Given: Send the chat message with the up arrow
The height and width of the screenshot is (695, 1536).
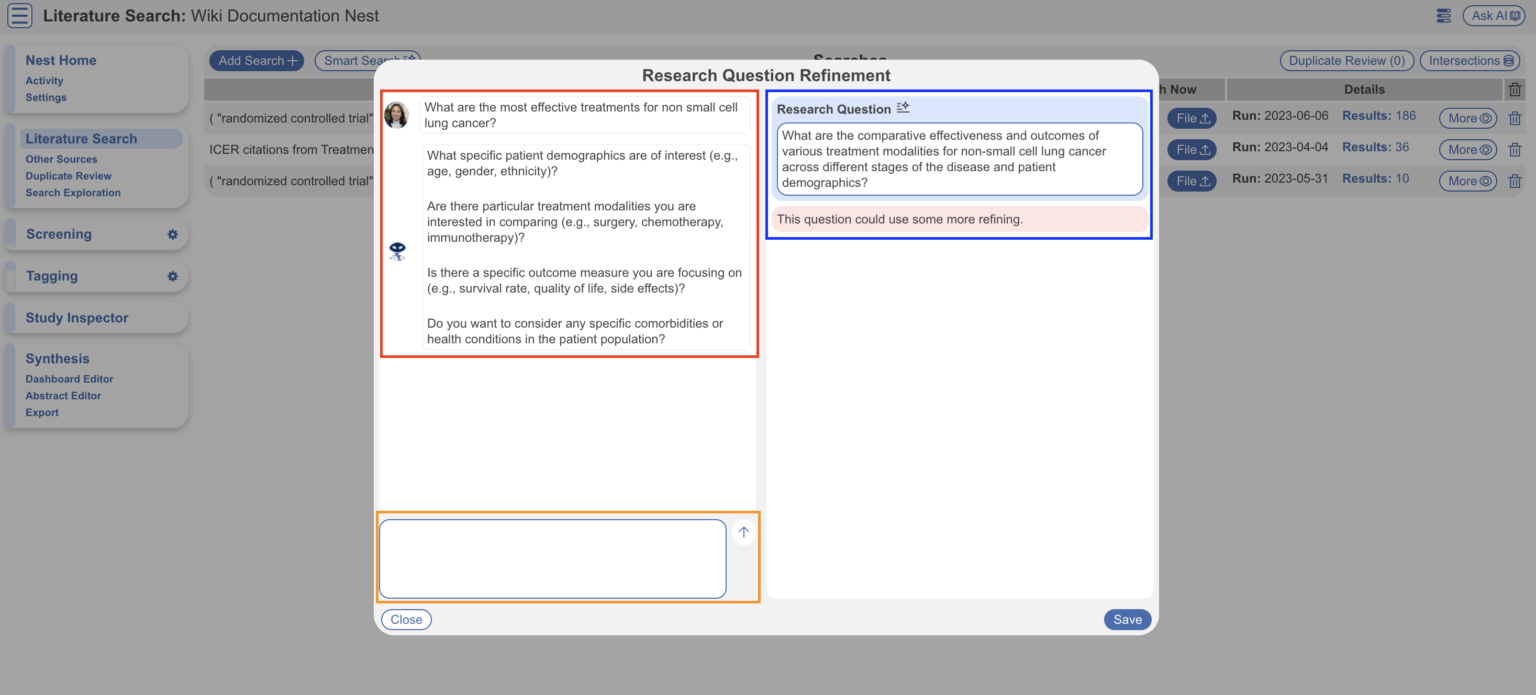Looking at the screenshot, I should pyautogui.click(x=743, y=532).
